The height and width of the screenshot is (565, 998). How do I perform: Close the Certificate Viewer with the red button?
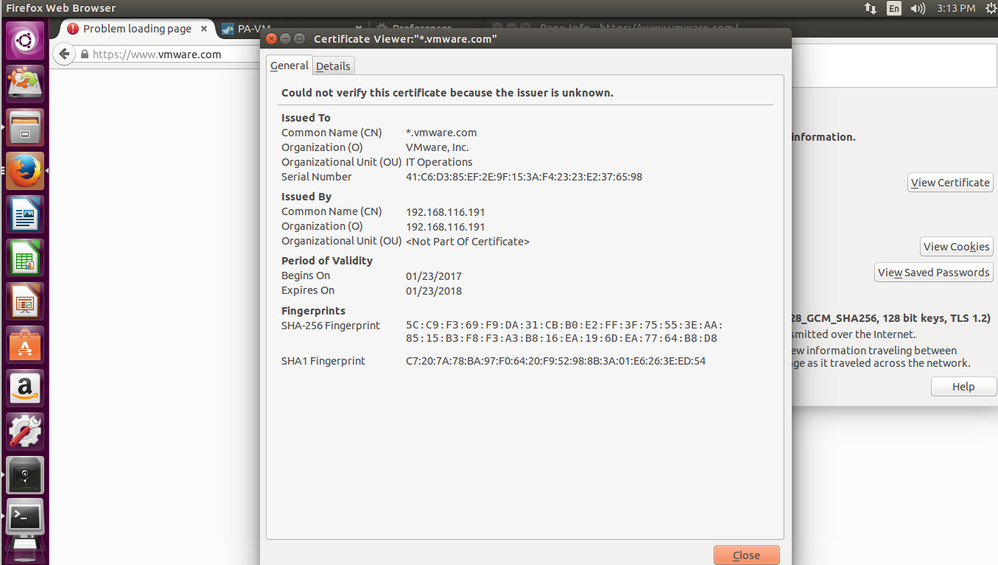point(271,39)
